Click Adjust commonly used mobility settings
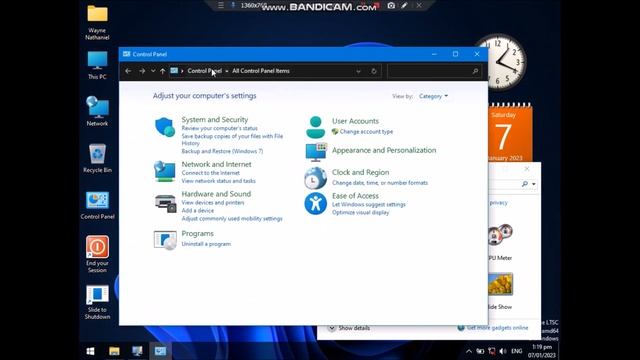The height and width of the screenshot is (360, 640). [232, 219]
